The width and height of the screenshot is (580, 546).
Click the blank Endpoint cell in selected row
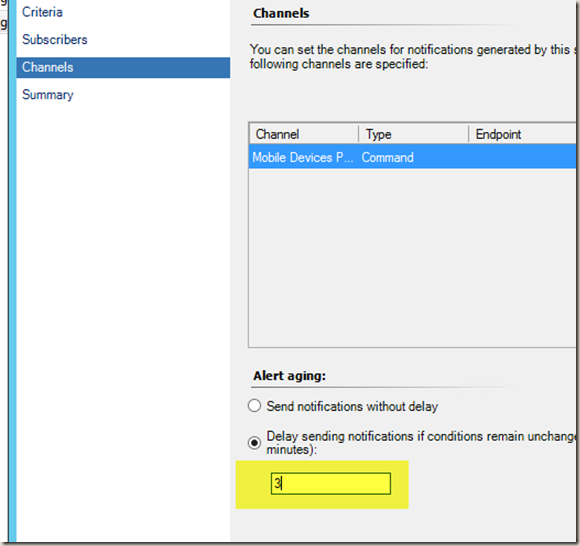tap(522, 157)
